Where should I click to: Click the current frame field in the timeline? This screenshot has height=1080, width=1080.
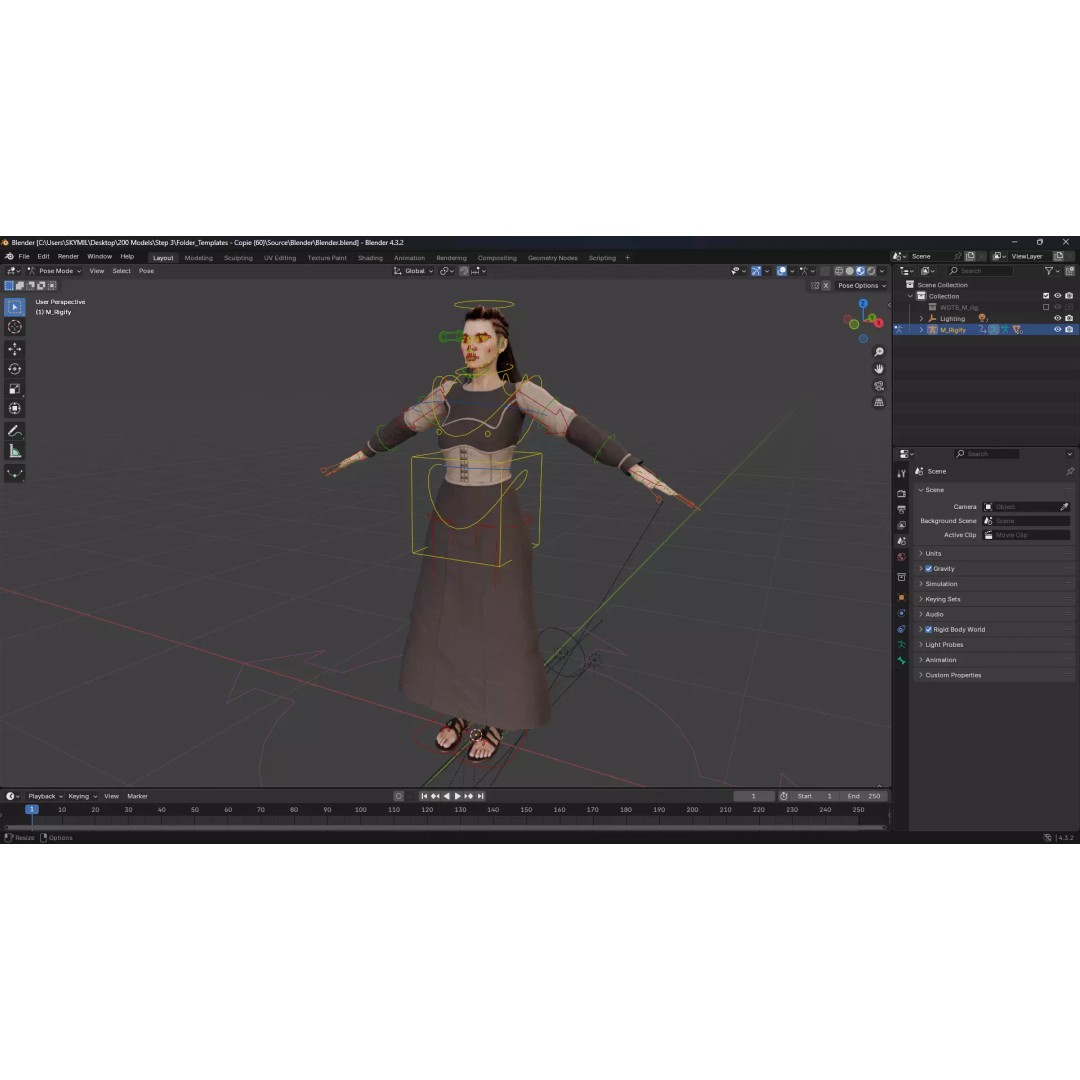[754, 796]
